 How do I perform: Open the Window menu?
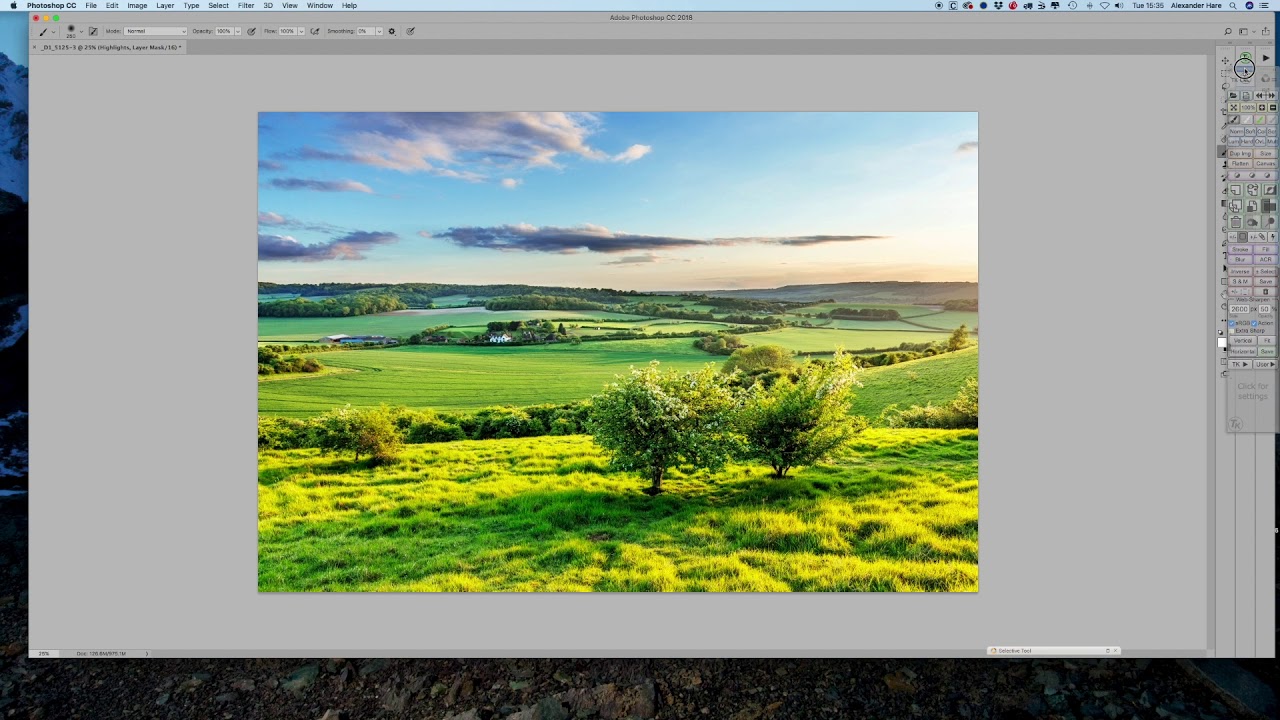click(320, 6)
